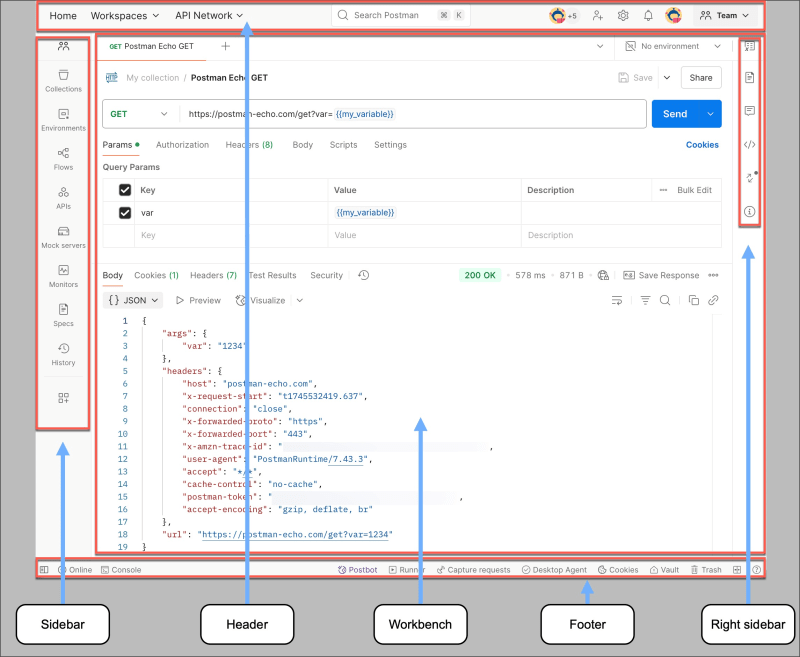This screenshot has width=800, height=657.
Task: Click the Search Postman field
Action: (401, 15)
